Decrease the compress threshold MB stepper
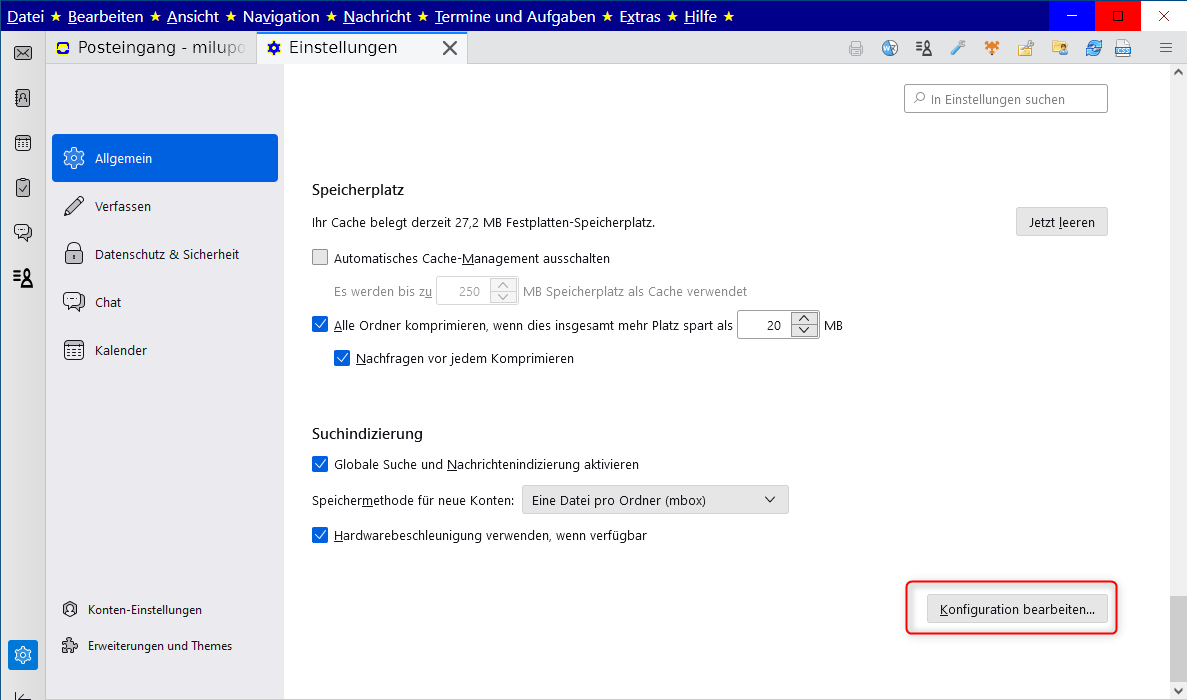The height and width of the screenshot is (700, 1187). [x=804, y=331]
